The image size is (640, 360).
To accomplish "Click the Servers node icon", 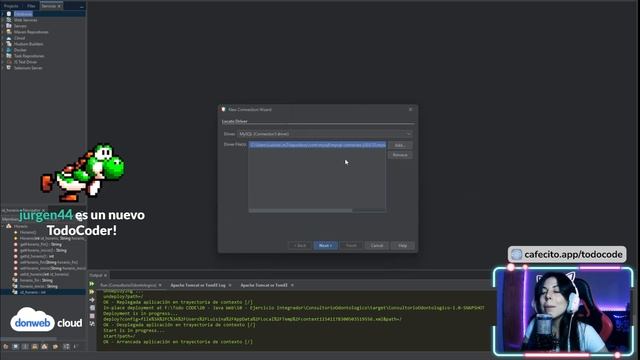I will (9, 26).
